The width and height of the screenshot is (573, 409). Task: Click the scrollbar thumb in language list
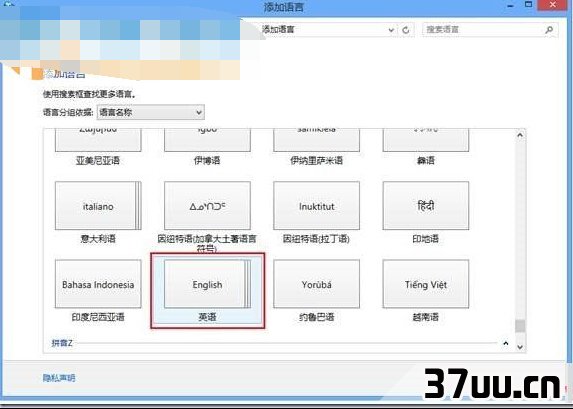[x=520, y=326]
